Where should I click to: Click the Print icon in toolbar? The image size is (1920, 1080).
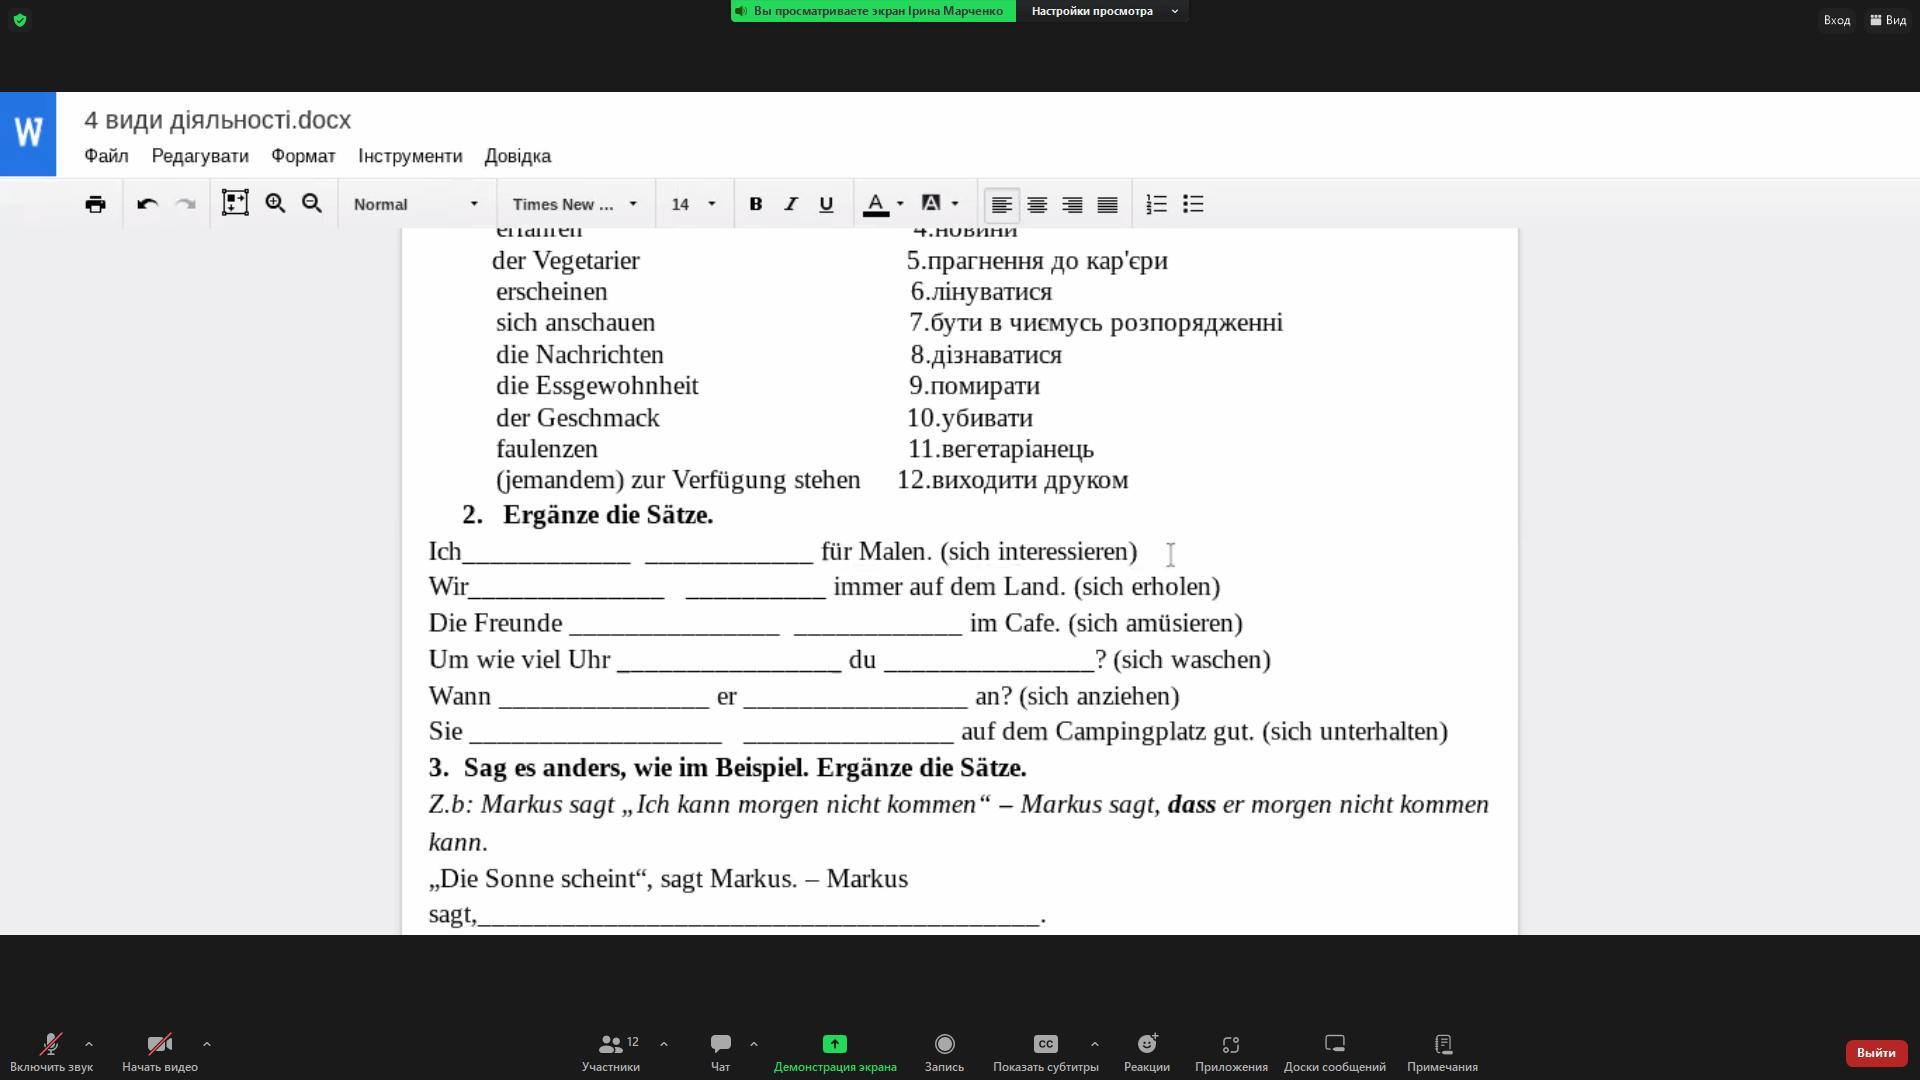[x=95, y=204]
